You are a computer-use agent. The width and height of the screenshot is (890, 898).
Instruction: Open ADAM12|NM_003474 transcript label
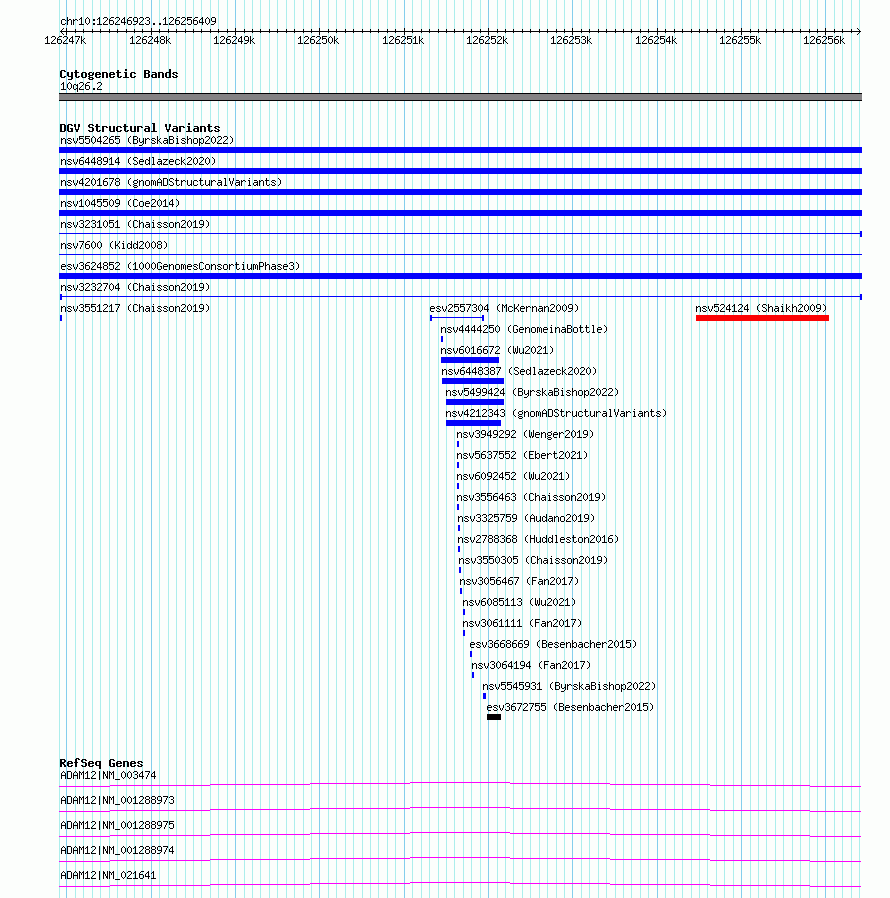point(108,775)
